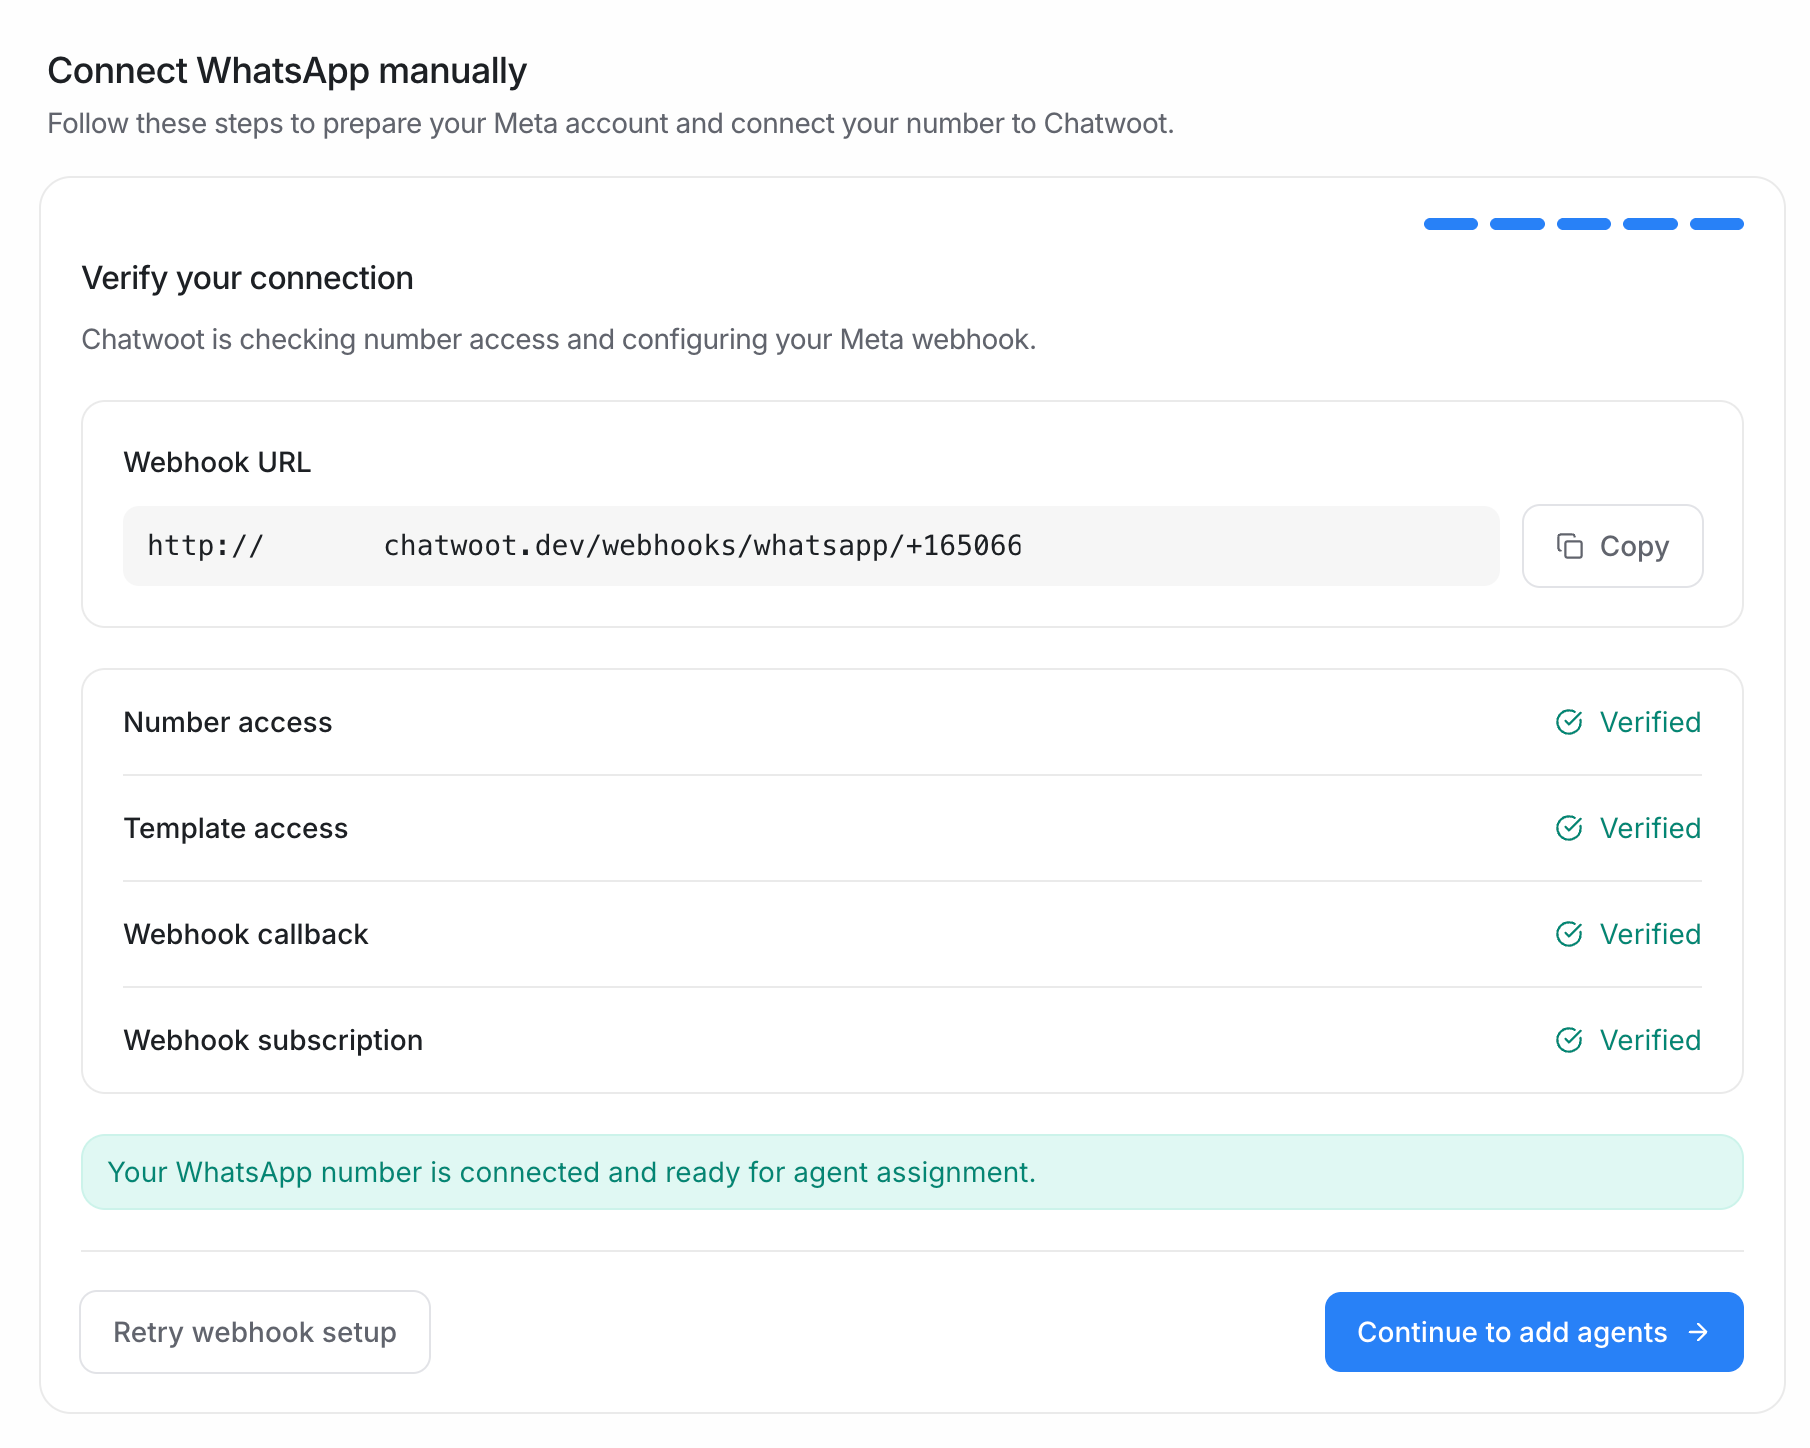Click the Number access label
This screenshot has height=1448, width=1810.
[228, 722]
